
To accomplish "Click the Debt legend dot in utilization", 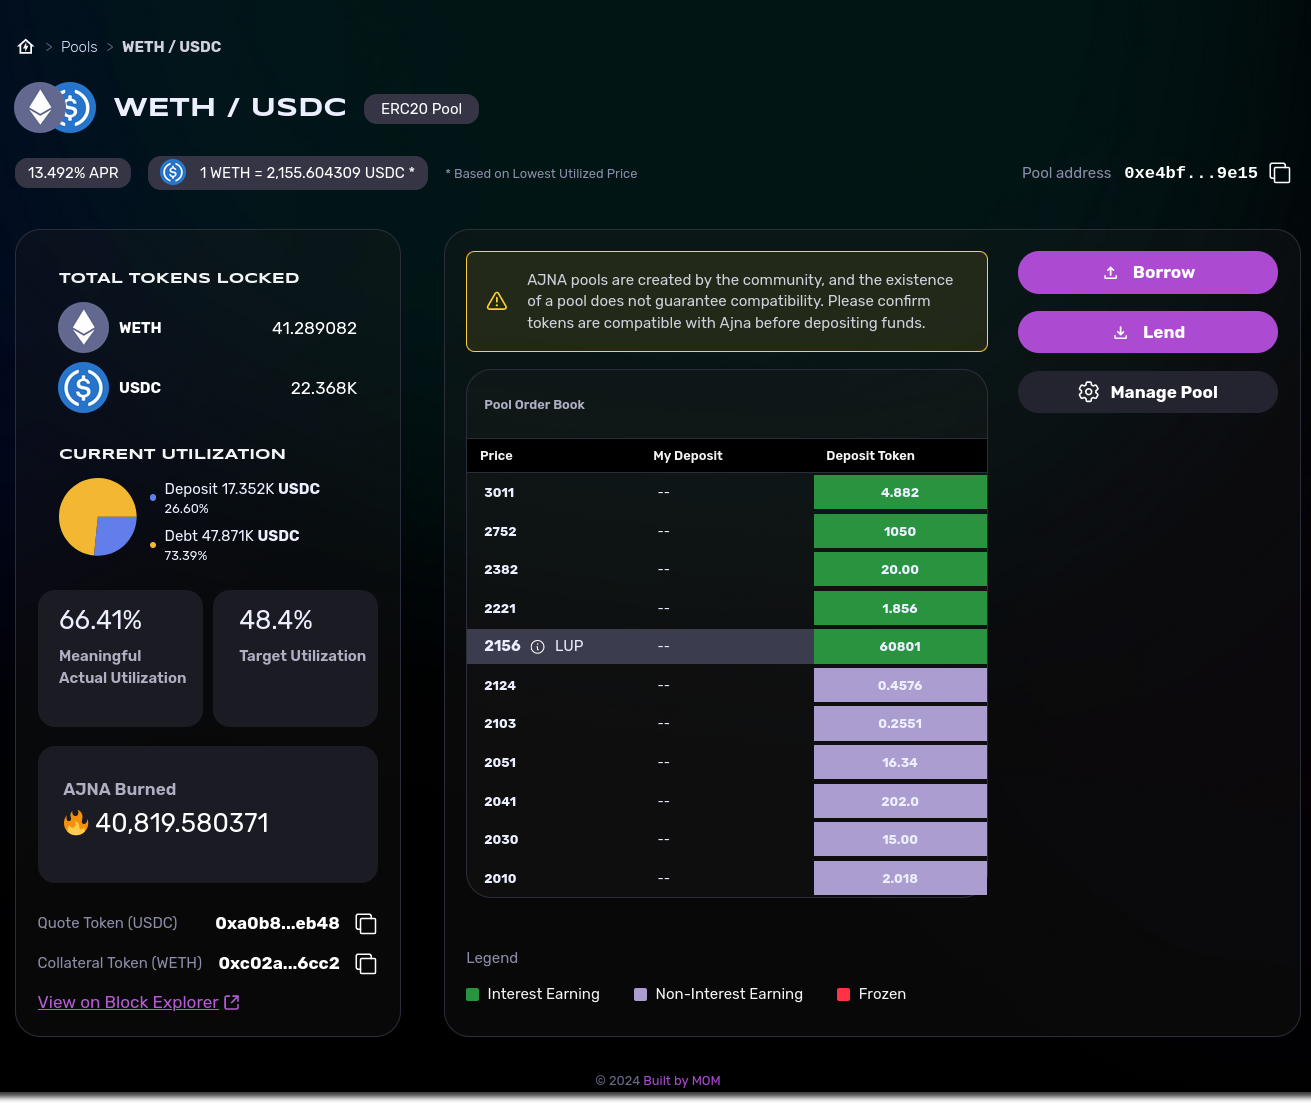I will pos(153,545).
